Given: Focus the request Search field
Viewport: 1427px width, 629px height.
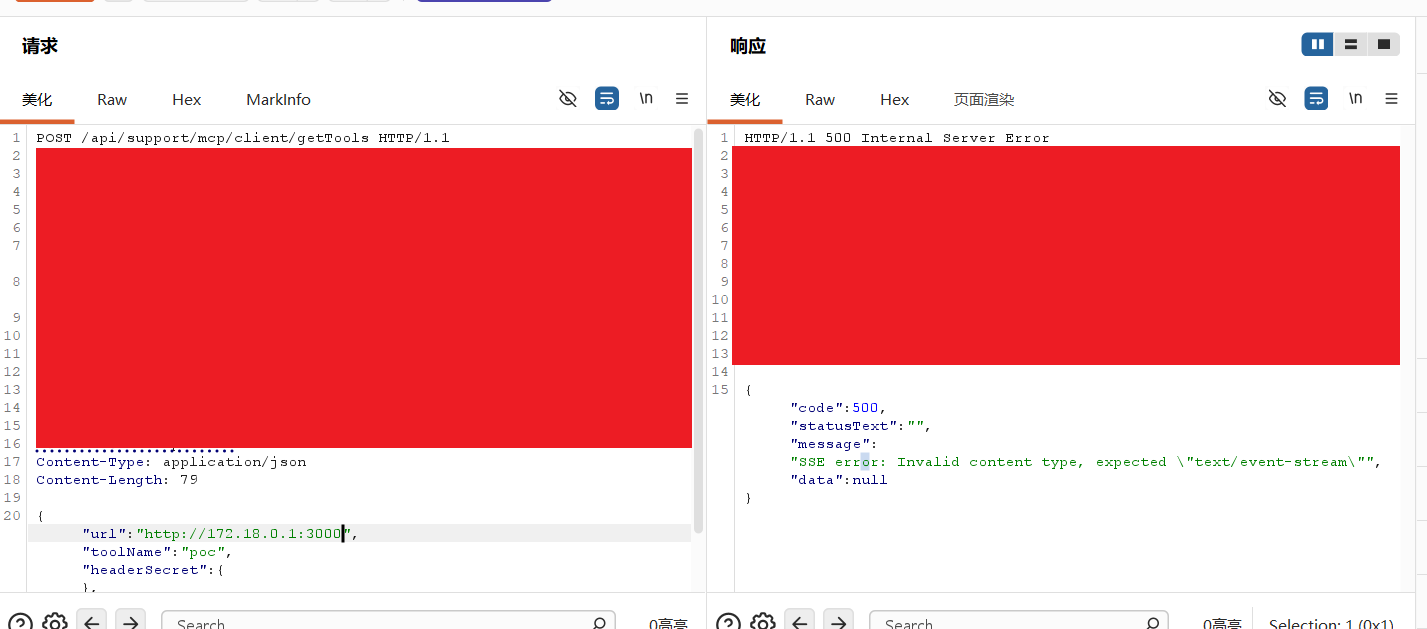Looking at the screenshot, I should pos(388,623).
